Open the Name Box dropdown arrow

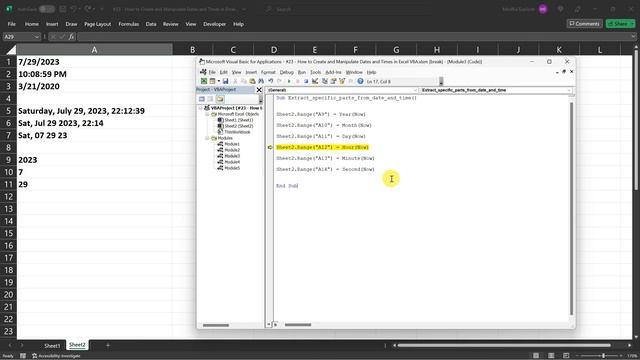point(37,37)
